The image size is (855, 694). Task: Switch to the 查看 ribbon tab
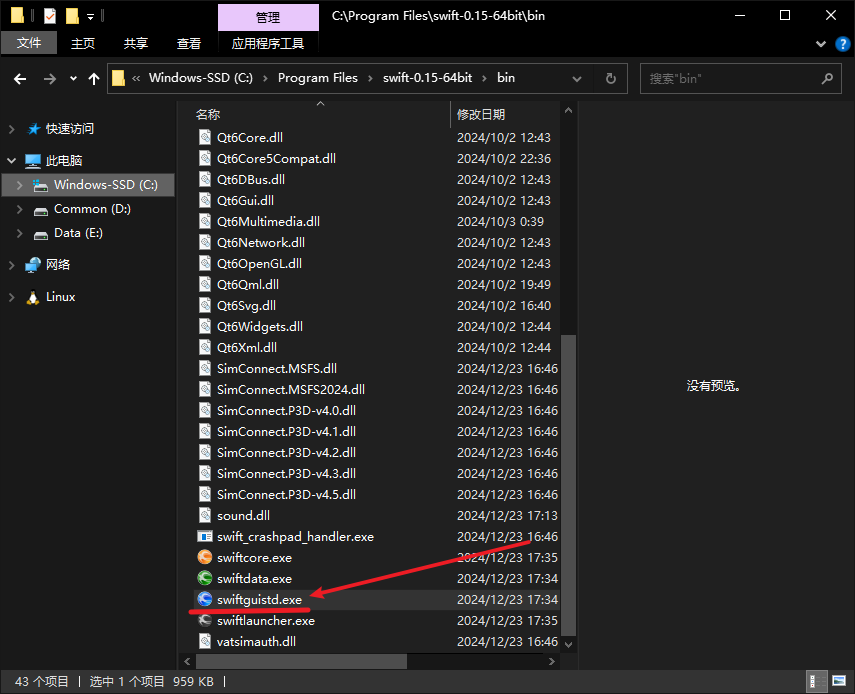(189, 43)
